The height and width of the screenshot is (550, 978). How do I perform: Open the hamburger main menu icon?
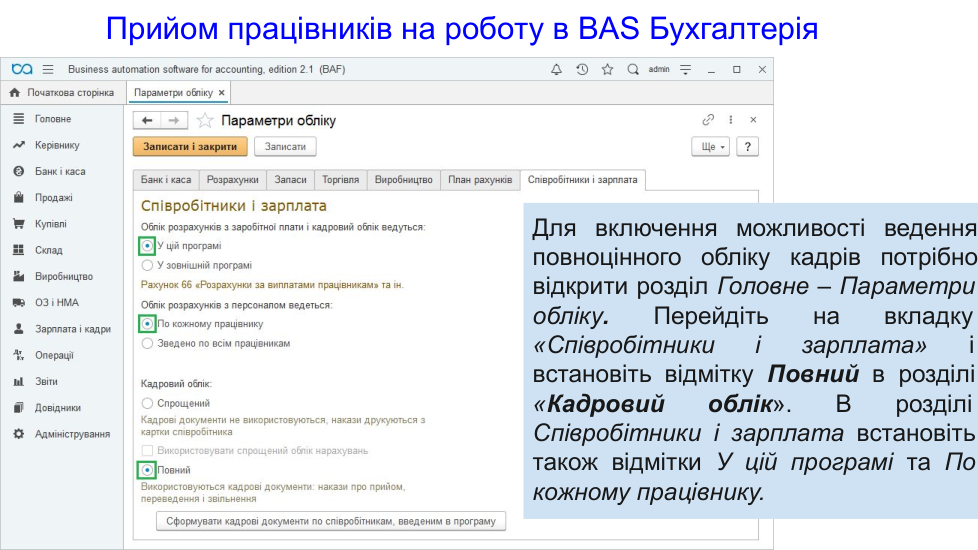click(47, 69)
